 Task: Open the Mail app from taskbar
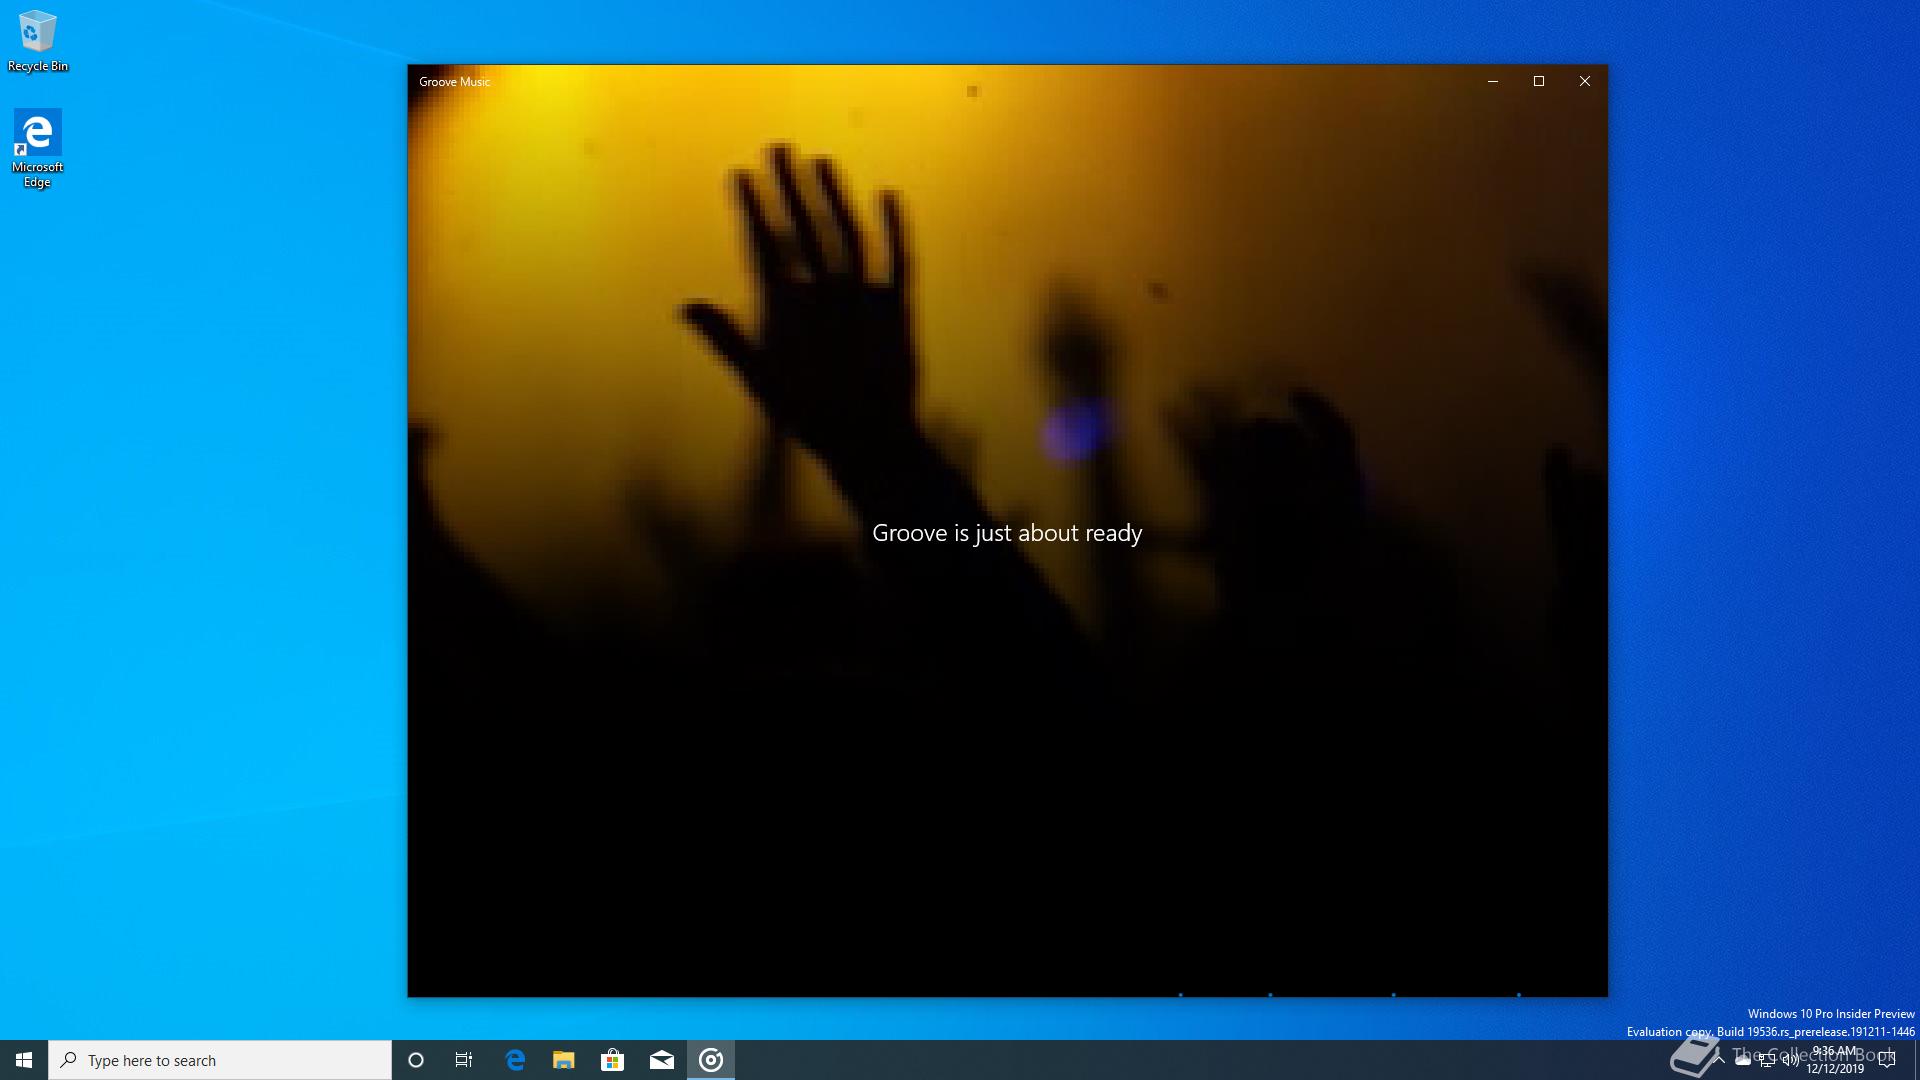pyautogui.click(x=662, y=1060)
